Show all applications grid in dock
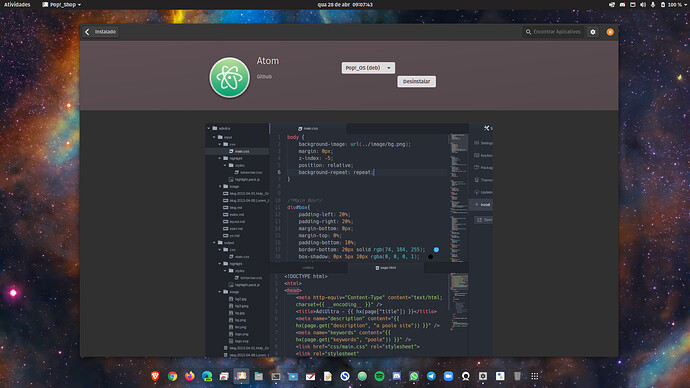Image resolution: width=690 pixels, height=388 pixels. (535, 376)
